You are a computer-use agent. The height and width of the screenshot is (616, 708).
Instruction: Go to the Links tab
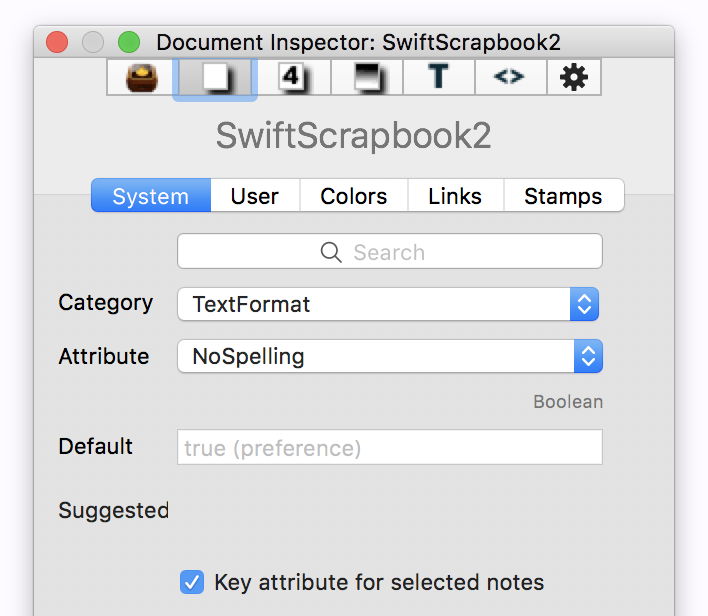(455, 196)
